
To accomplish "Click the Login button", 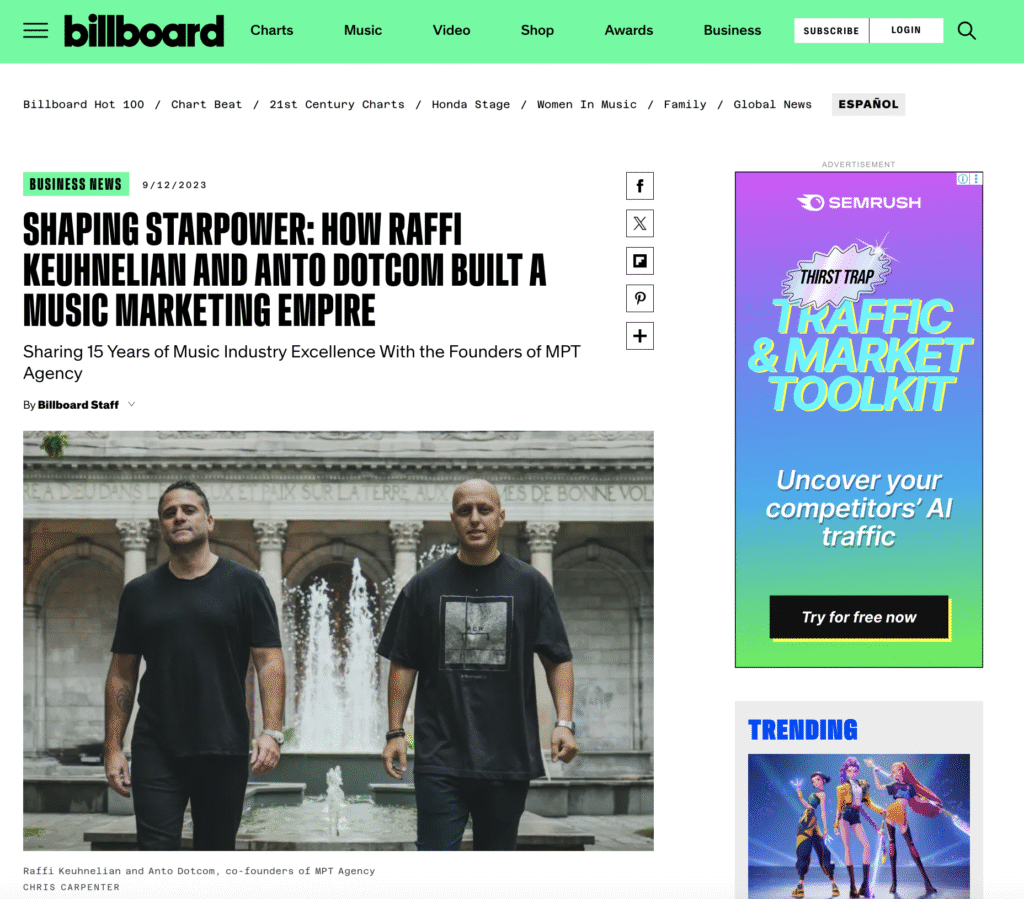I will 906,31.
